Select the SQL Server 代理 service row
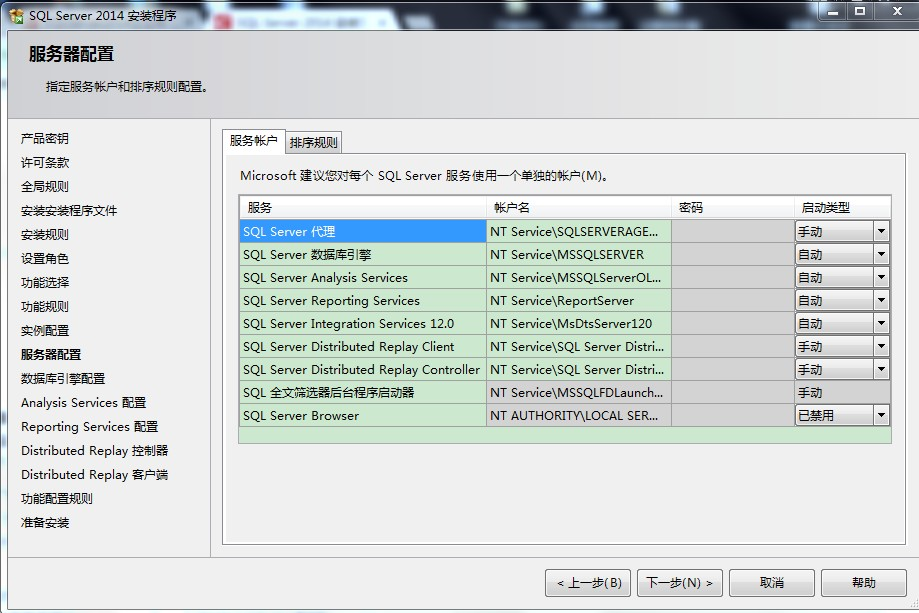The width and height of the screenshot is (919, 613). click(x=363, y=231)
